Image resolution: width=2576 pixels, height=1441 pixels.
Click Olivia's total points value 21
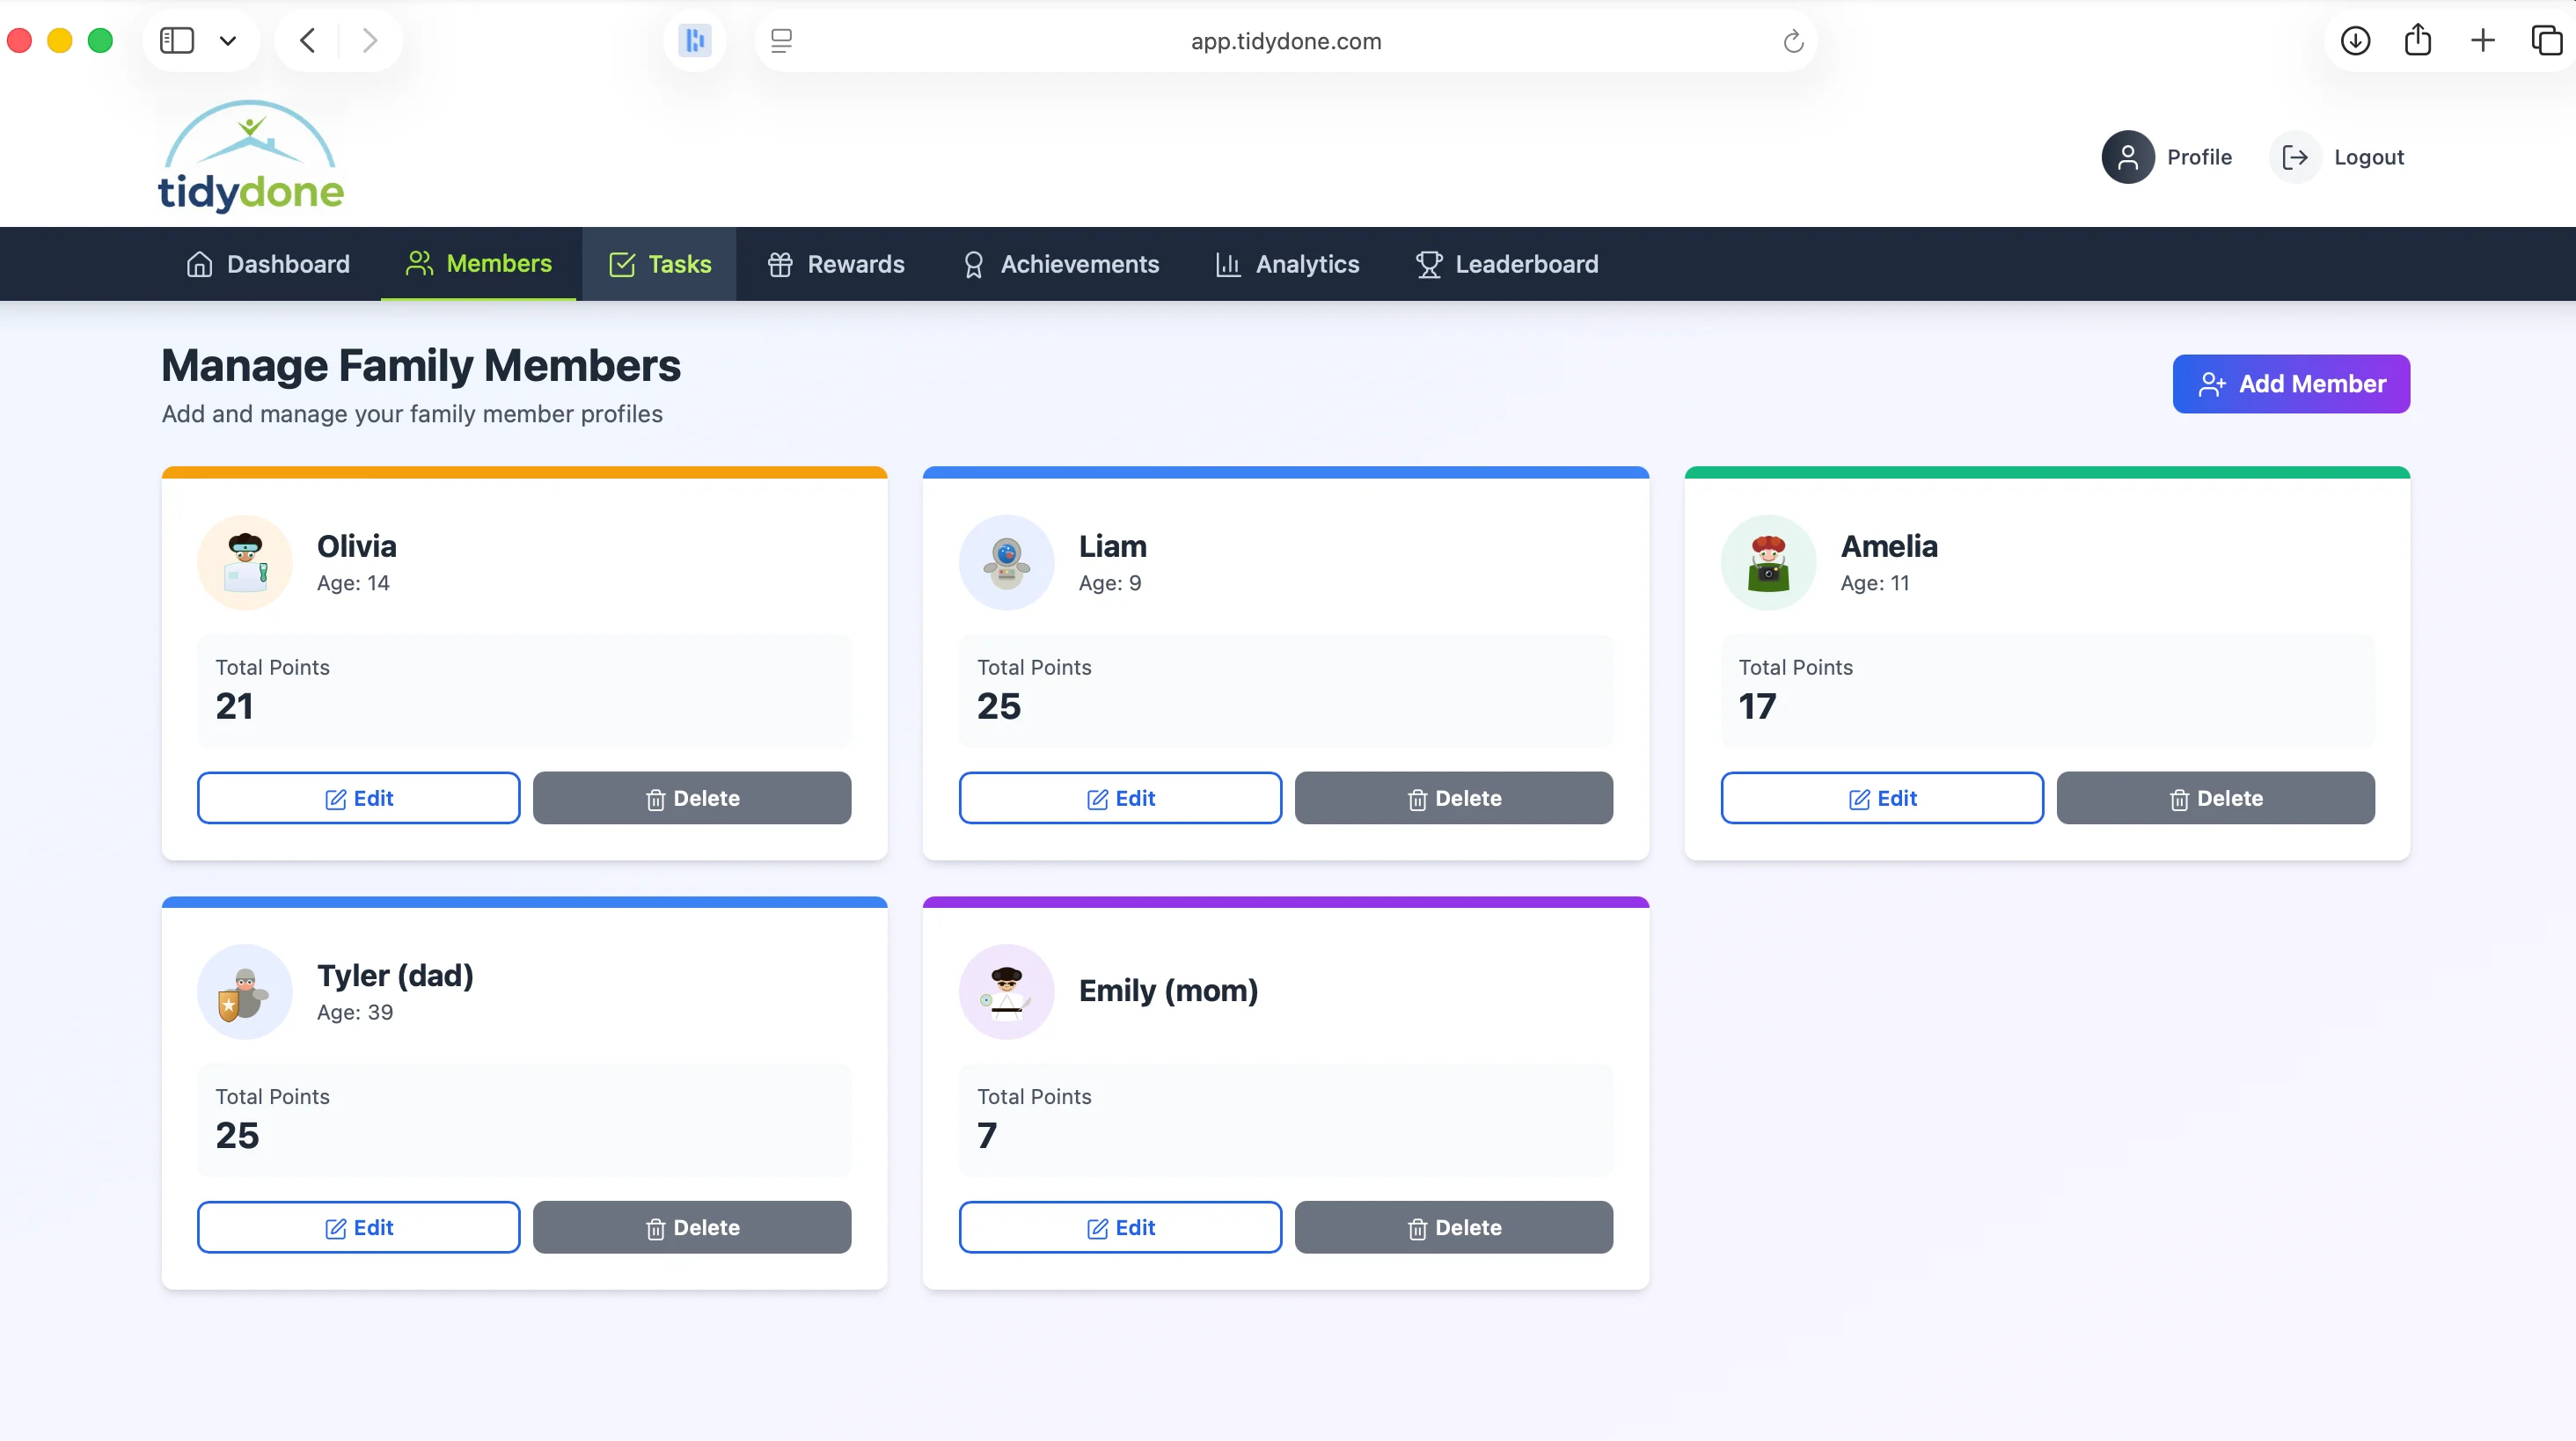click(235, 706)
